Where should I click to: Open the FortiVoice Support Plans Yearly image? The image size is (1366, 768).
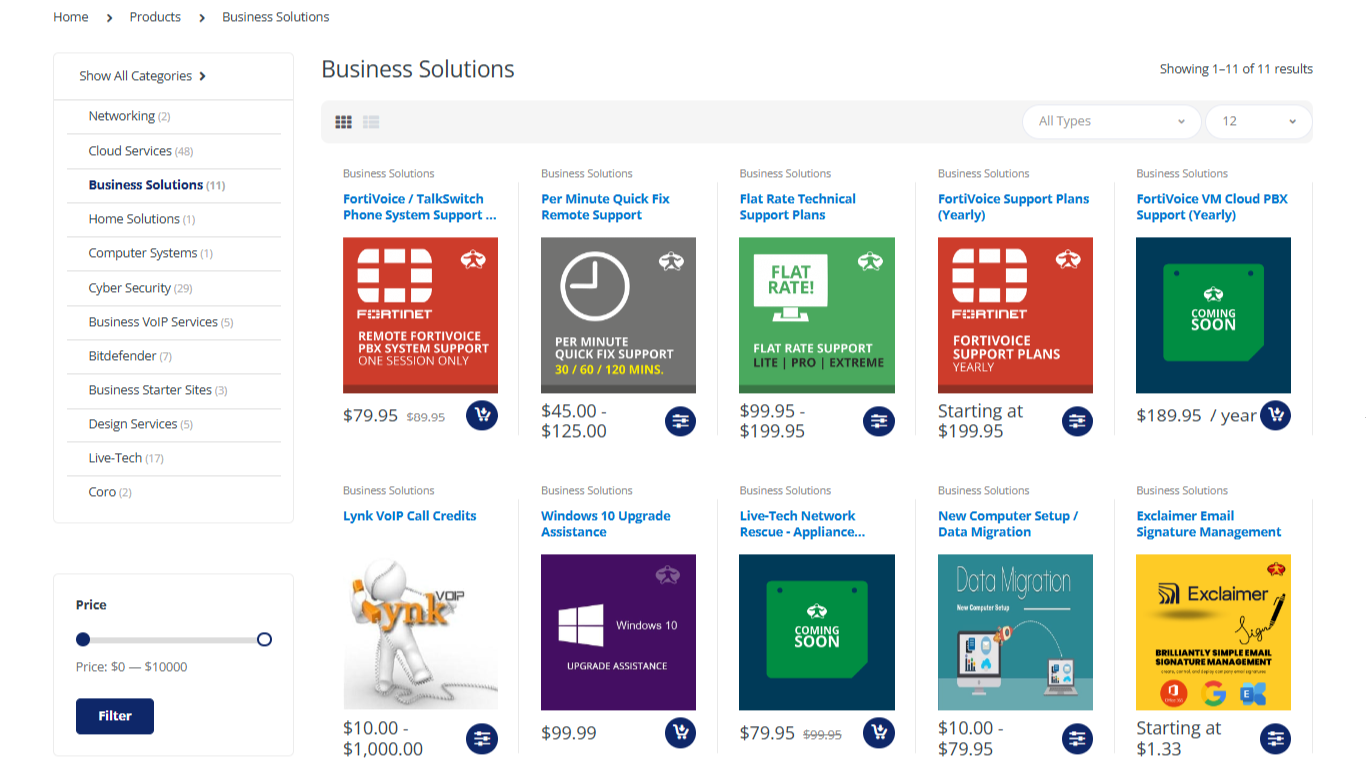pos(1015,315)
